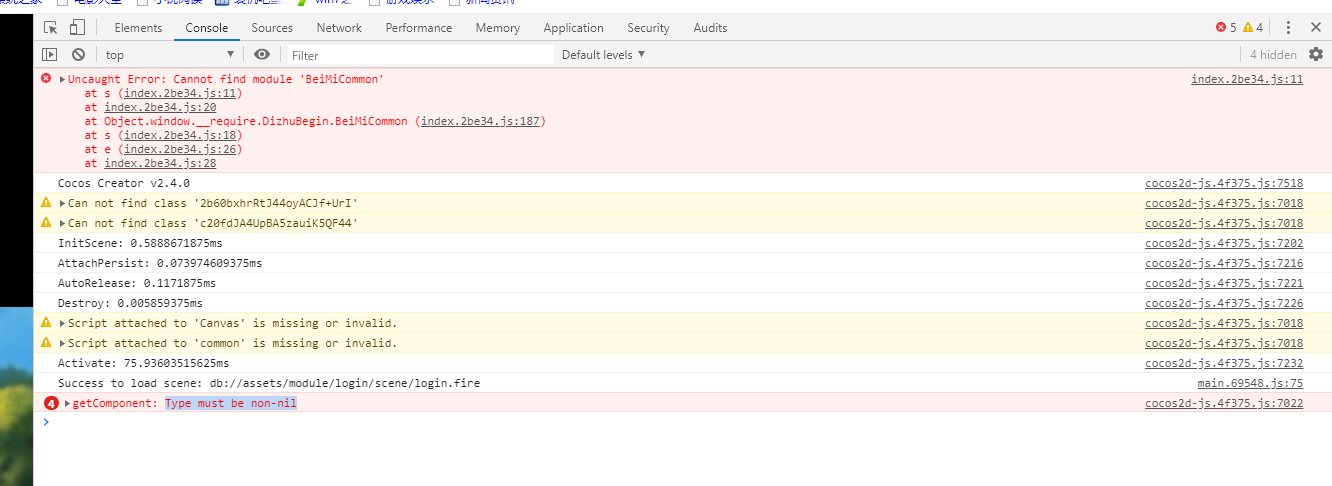
Task: Click the console Filter input field
Action: [420, 55]
